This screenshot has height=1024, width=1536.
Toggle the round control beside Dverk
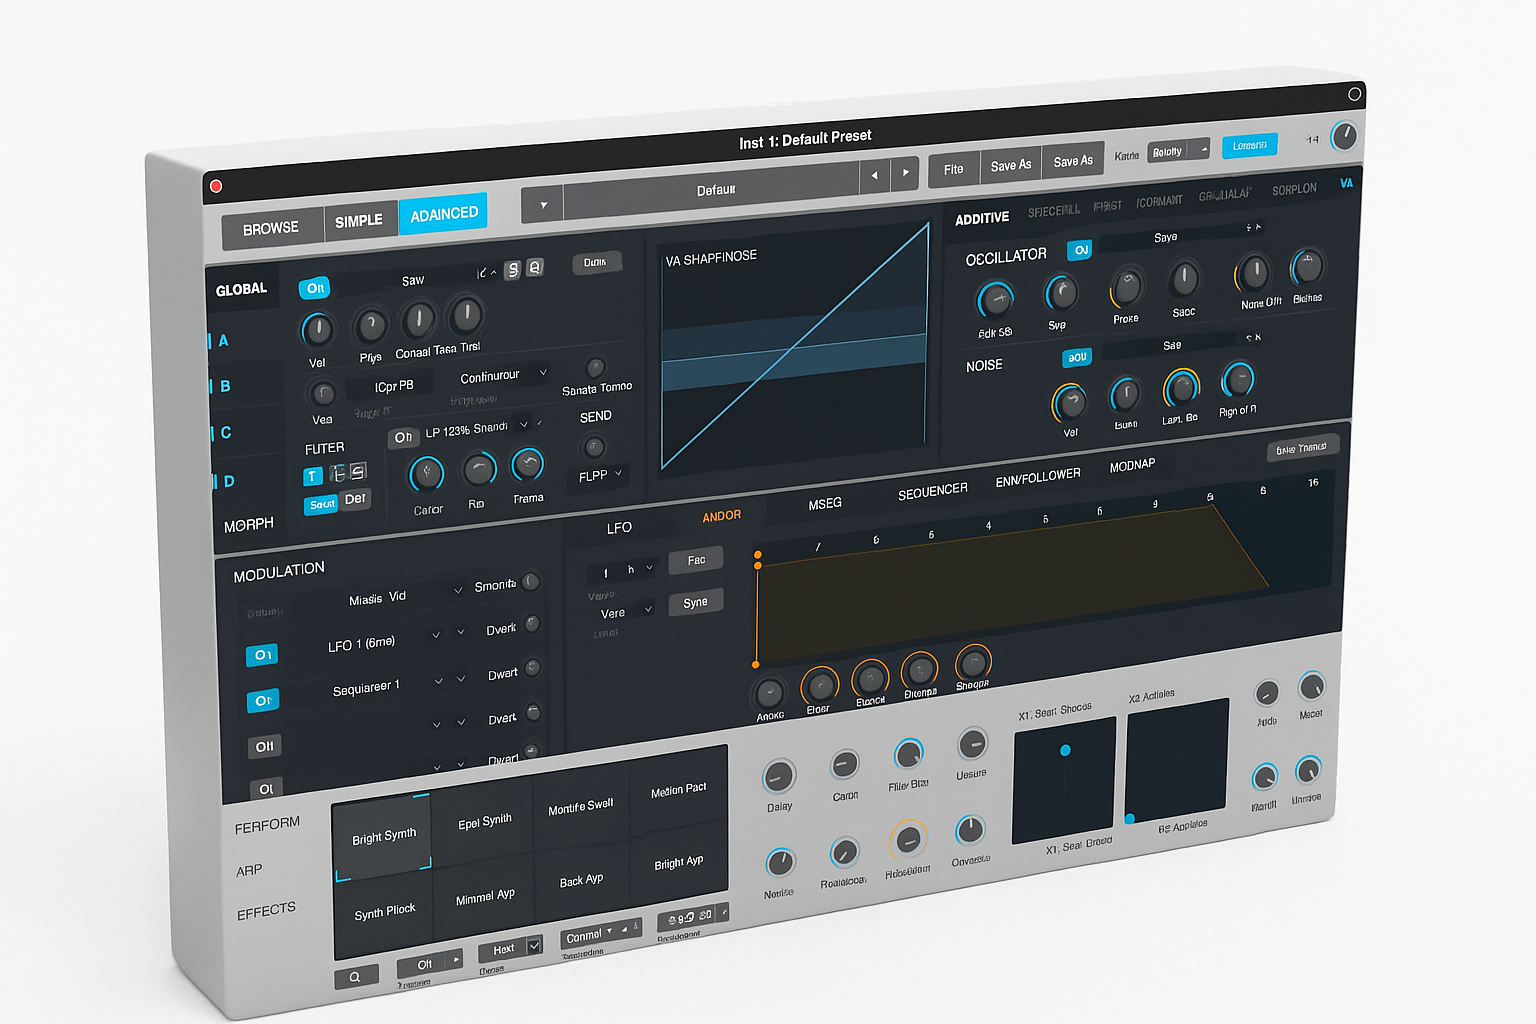(532, 625)
